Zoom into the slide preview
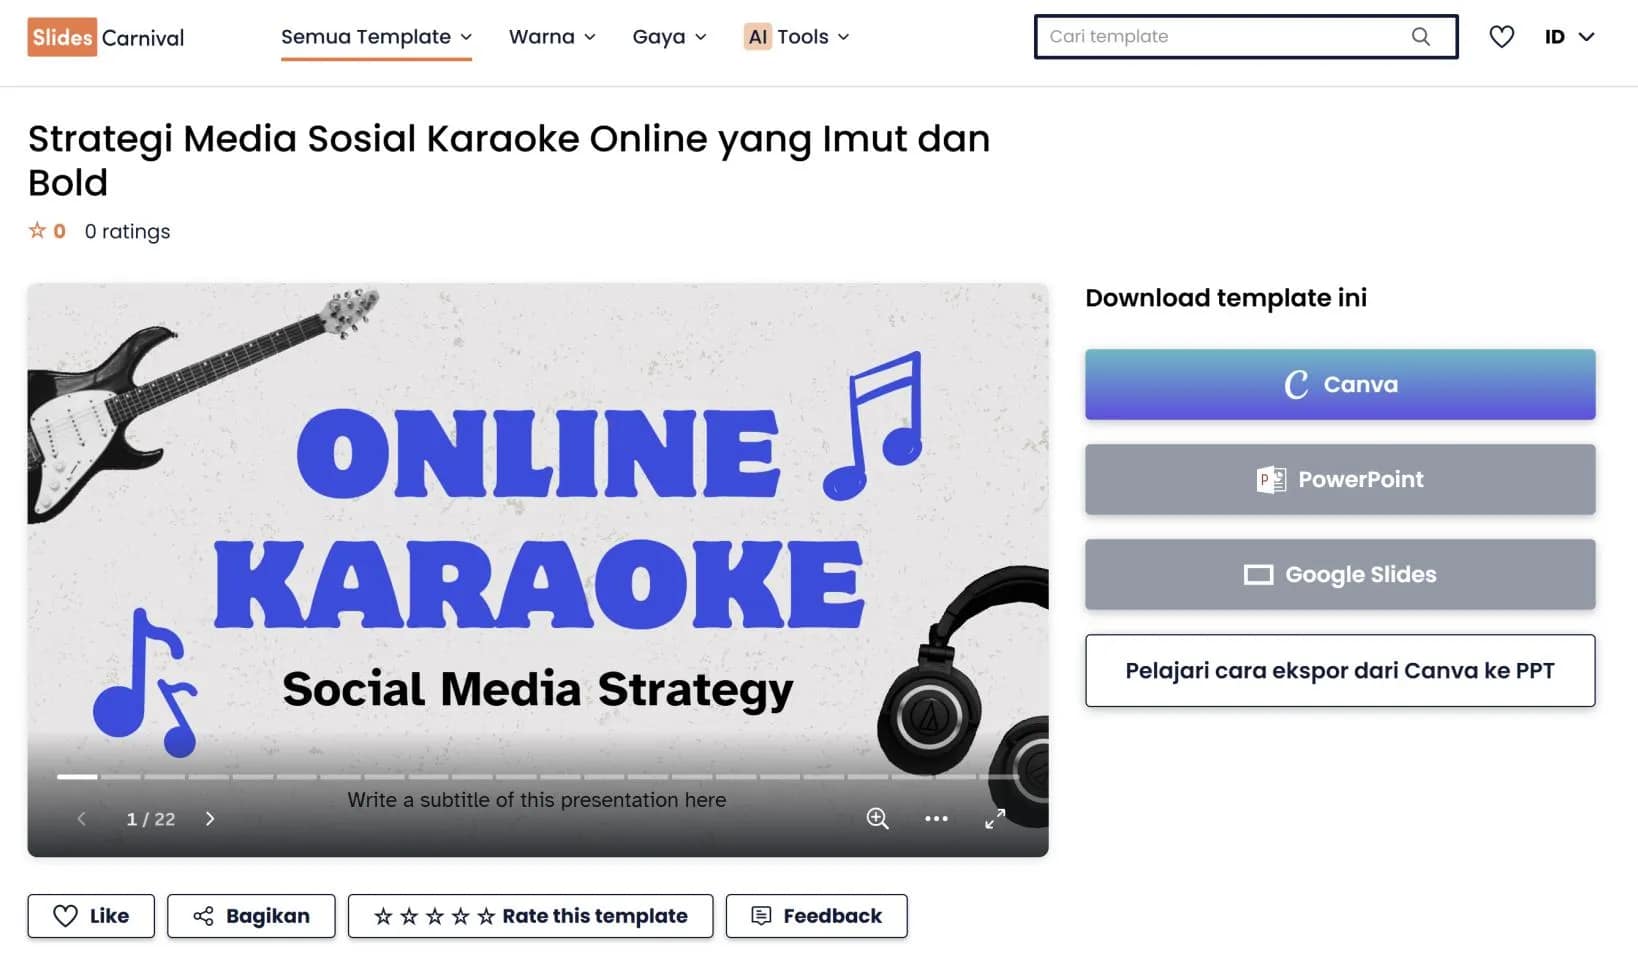Image resolution: width=1638 pixels, height=962 pixels. tap(877, 818)
